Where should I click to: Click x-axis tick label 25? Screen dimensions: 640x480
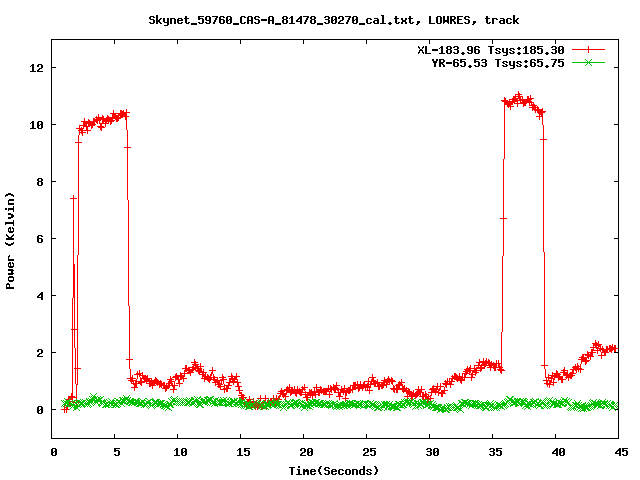tap(369, 452)
